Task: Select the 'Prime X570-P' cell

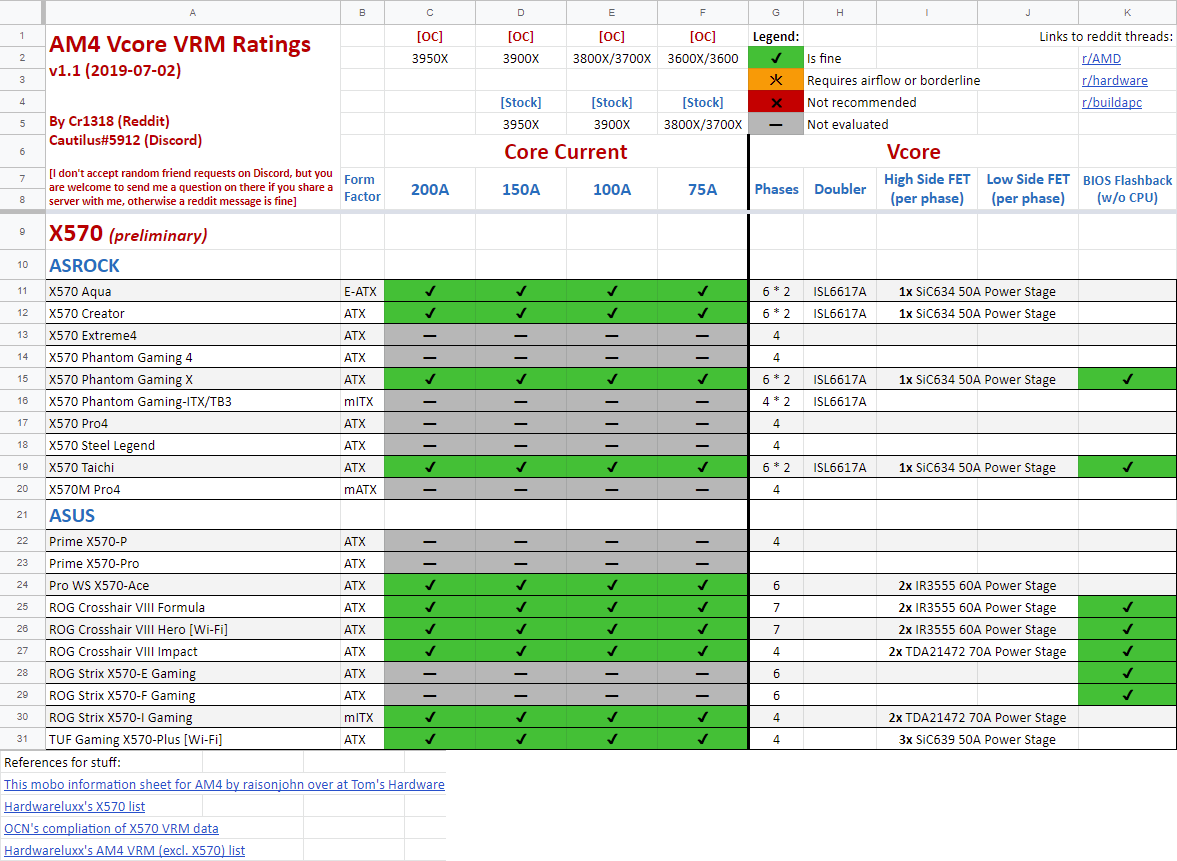Action: click(193, 541)
